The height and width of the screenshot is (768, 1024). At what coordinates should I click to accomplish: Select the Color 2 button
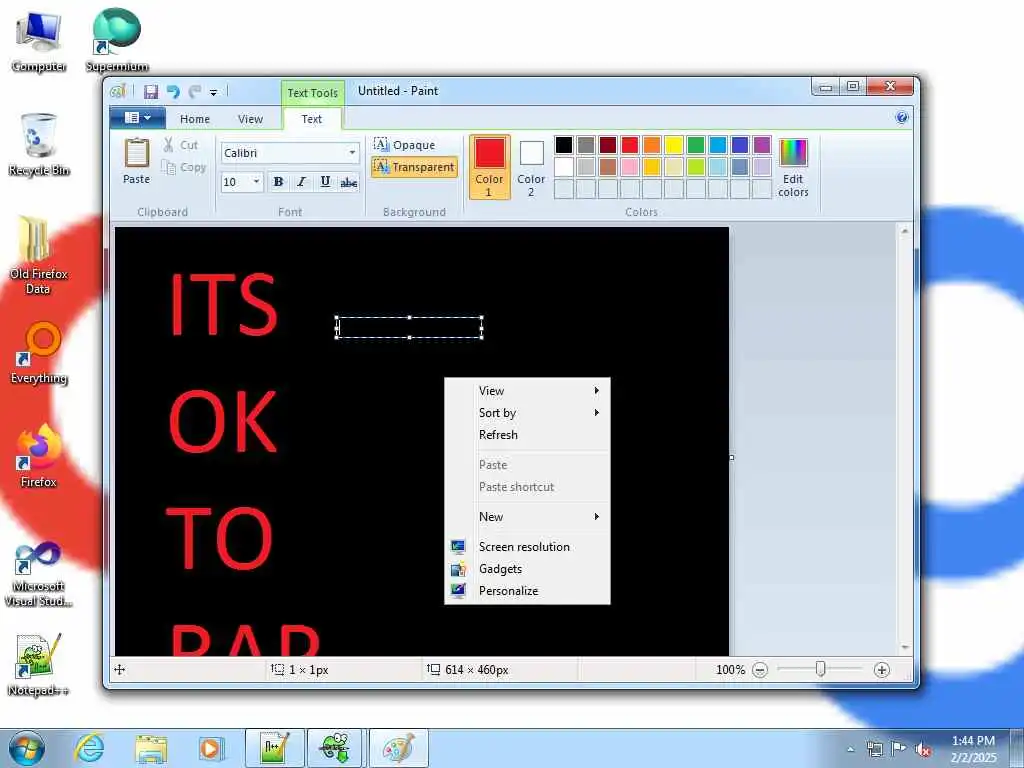coord(531,167)
